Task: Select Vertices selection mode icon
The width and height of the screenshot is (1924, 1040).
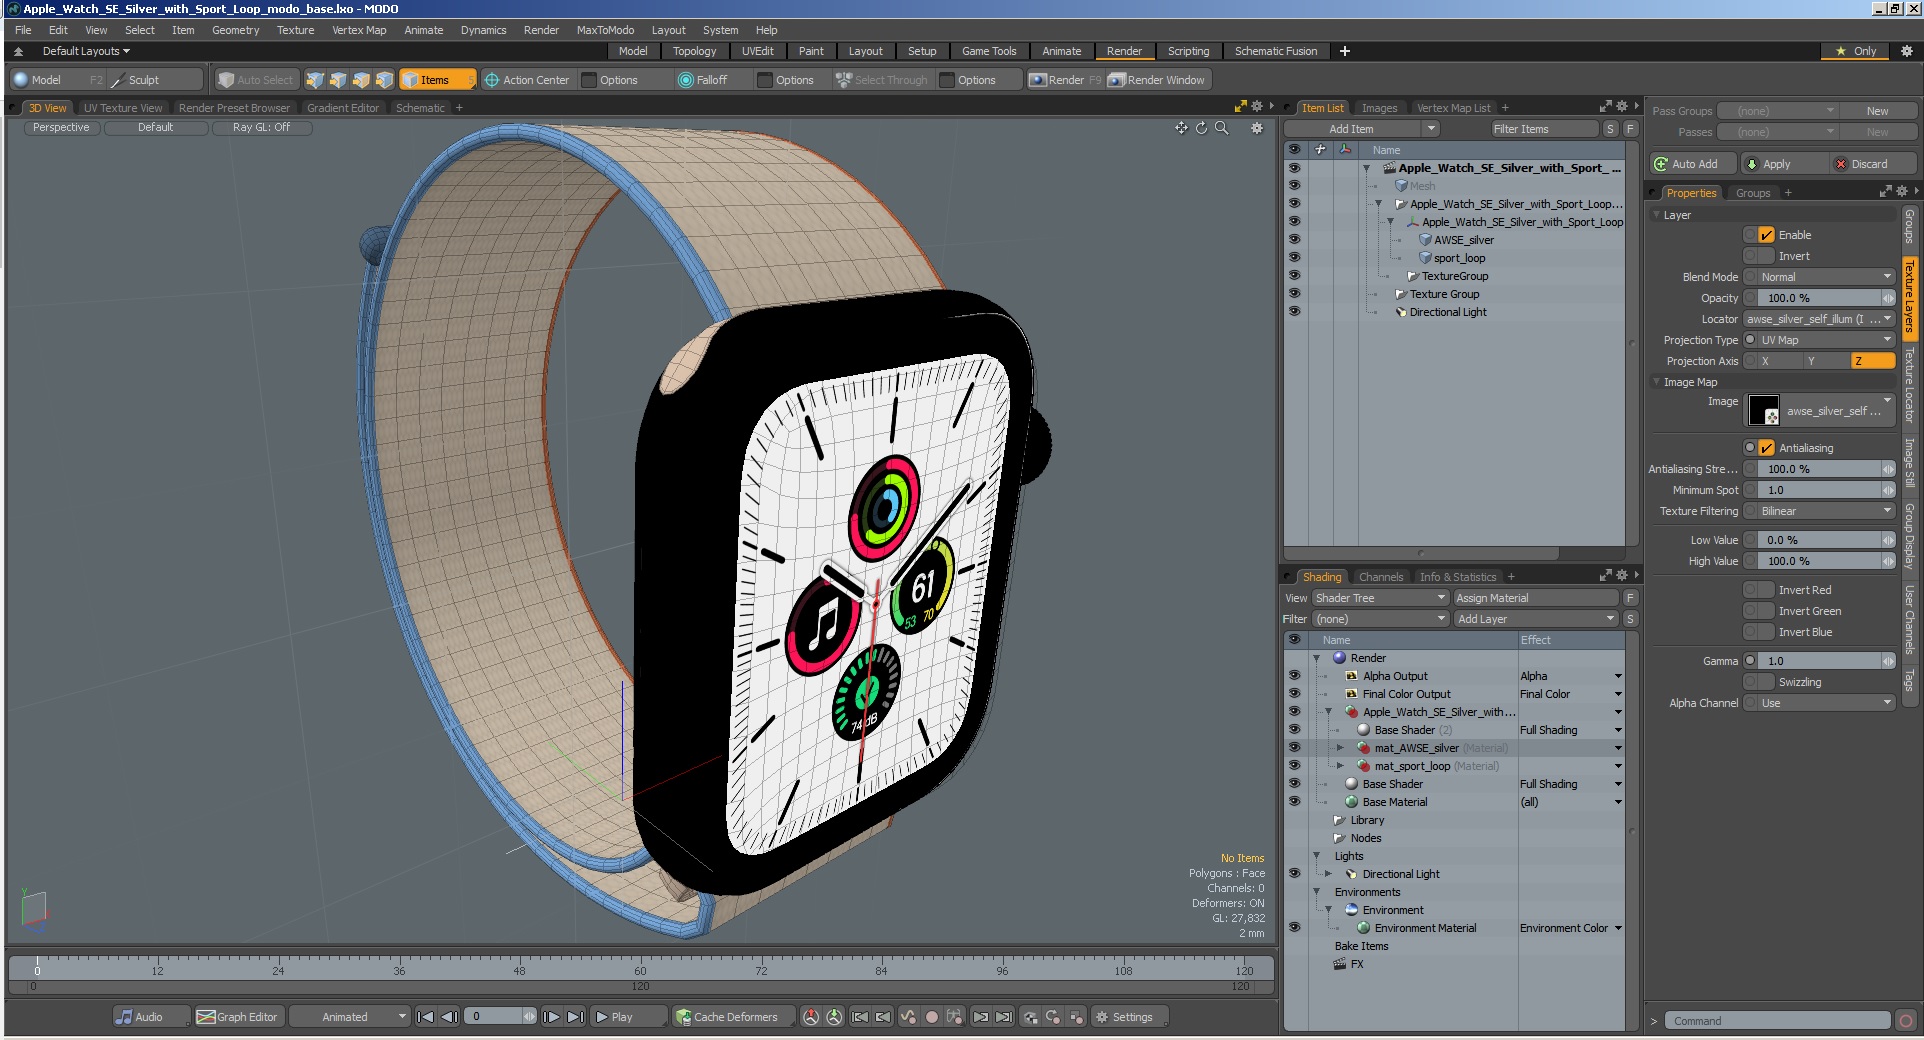Action: (x=315, y=80)
